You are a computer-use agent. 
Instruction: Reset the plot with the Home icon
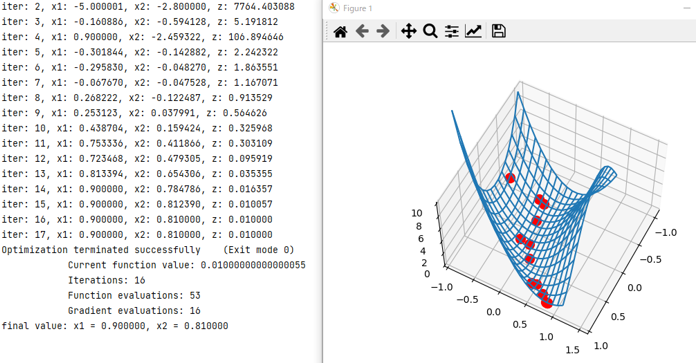click(x=340, y=32)
